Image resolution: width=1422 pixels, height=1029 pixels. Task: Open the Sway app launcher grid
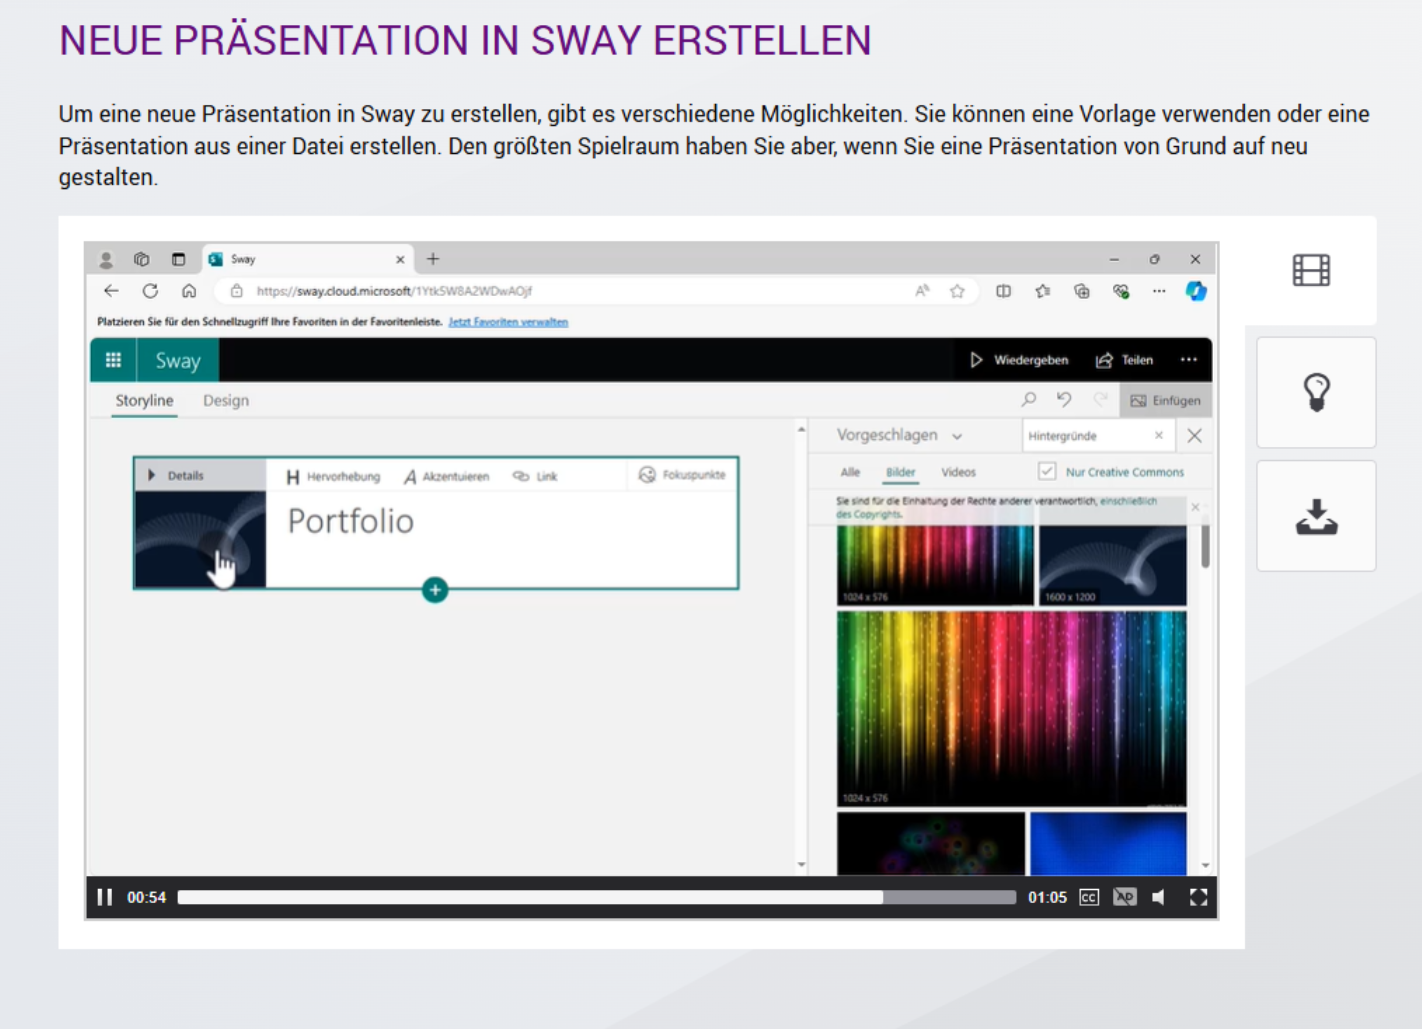pyautogui.click(x=113, y=360)
